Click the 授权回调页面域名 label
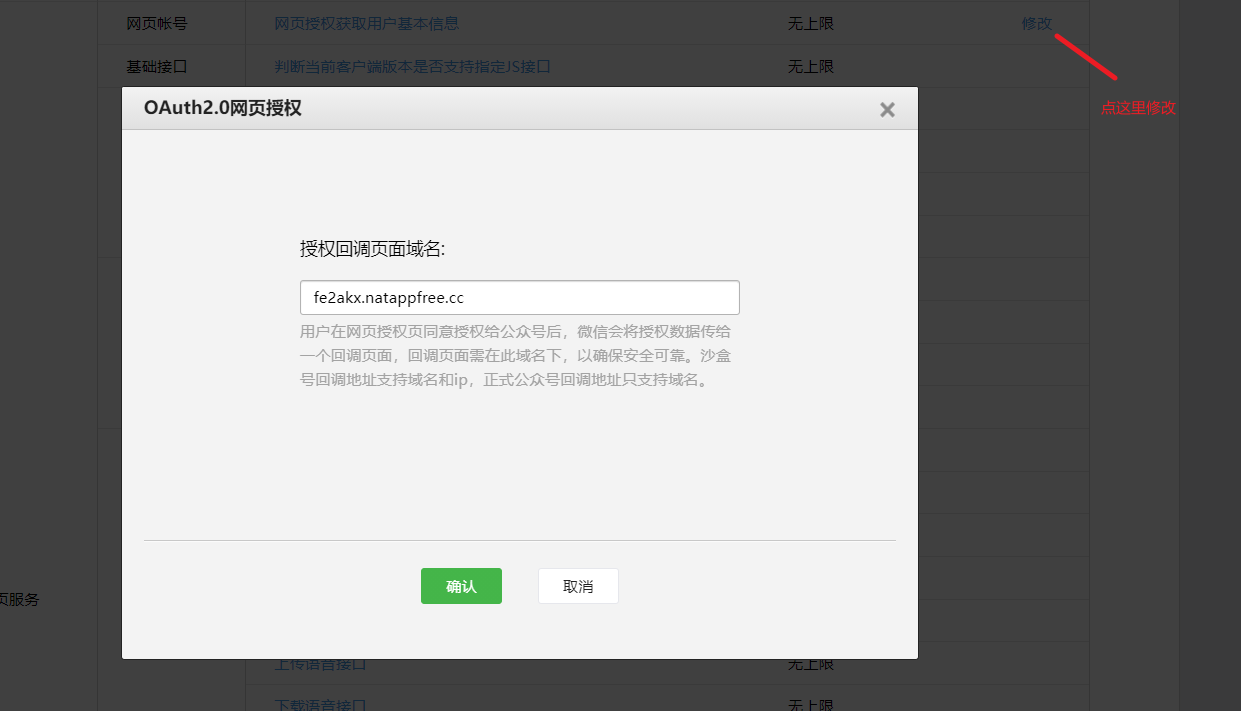The image size is (1241, 711). (372, 249)
